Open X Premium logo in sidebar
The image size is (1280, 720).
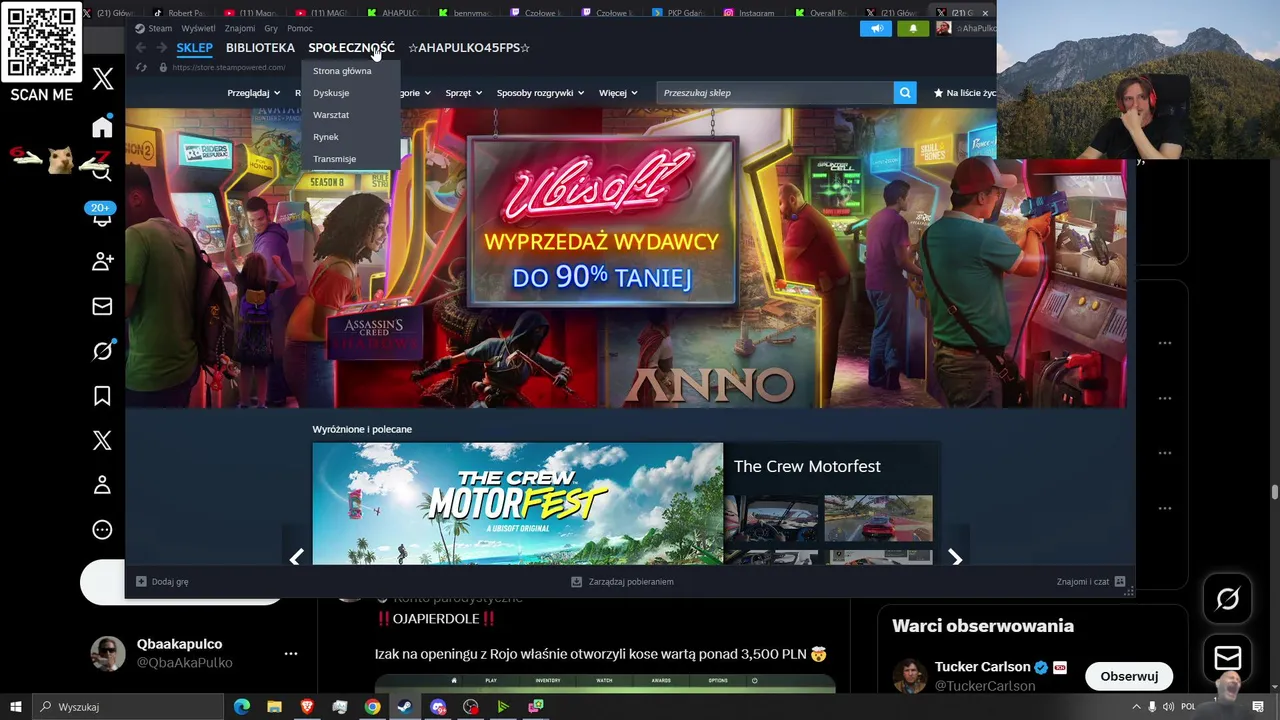[102, 441]
